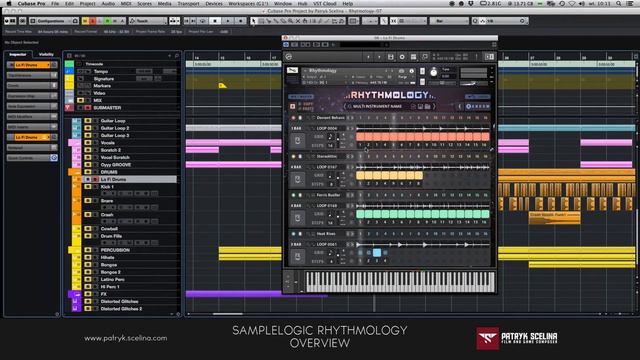Toggle power on Ferris Bueller loop
The width and height of the screenshot is (640, 360).
(293, 195)
